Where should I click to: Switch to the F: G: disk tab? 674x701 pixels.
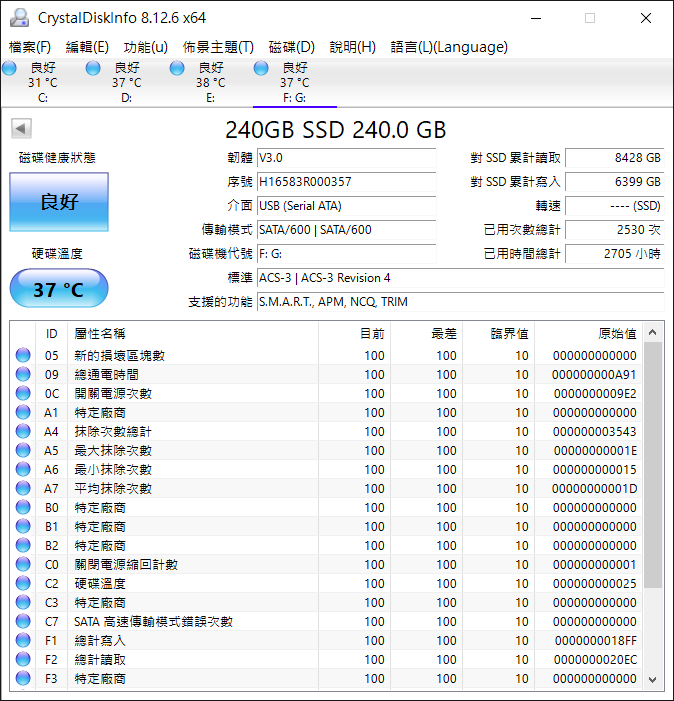tap(294, 83)
